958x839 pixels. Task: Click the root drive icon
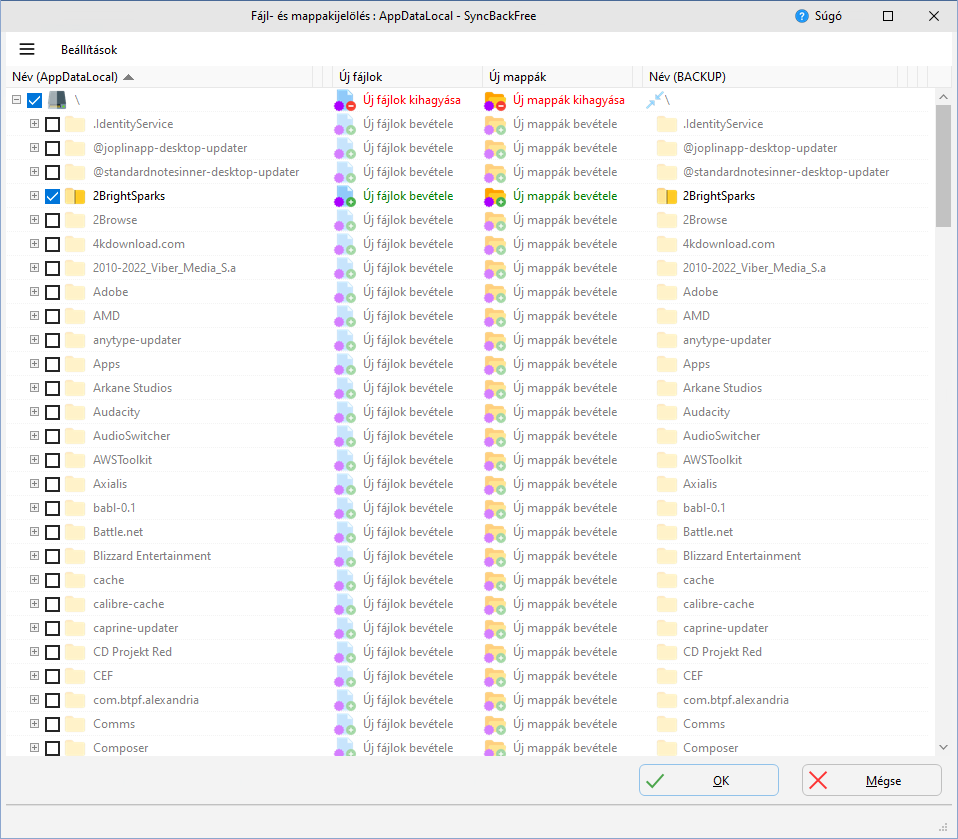tap(57, 100)
